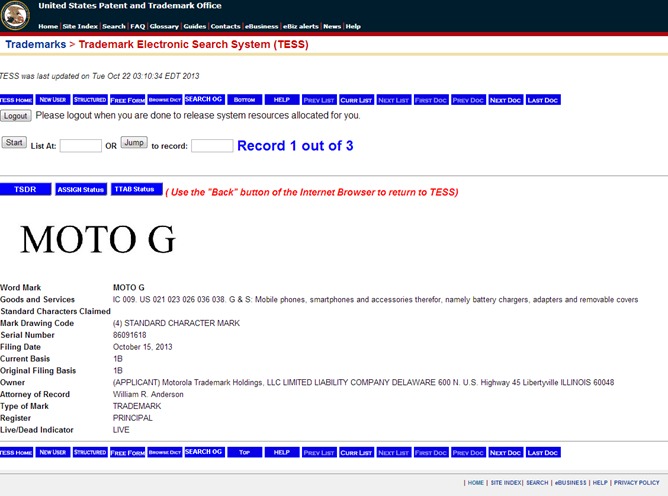Image resolution: width=668 pixels, height=496 pixels.
Task: Focus the List At input field
Action: [81, 146]
